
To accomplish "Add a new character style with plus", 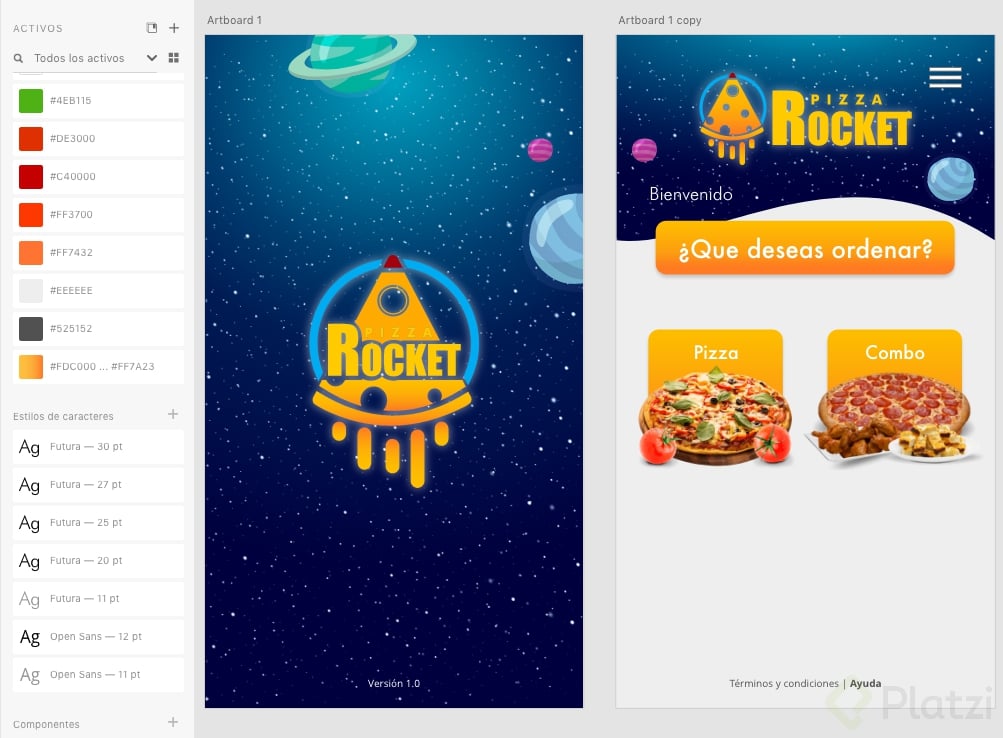I will (173, 414).
